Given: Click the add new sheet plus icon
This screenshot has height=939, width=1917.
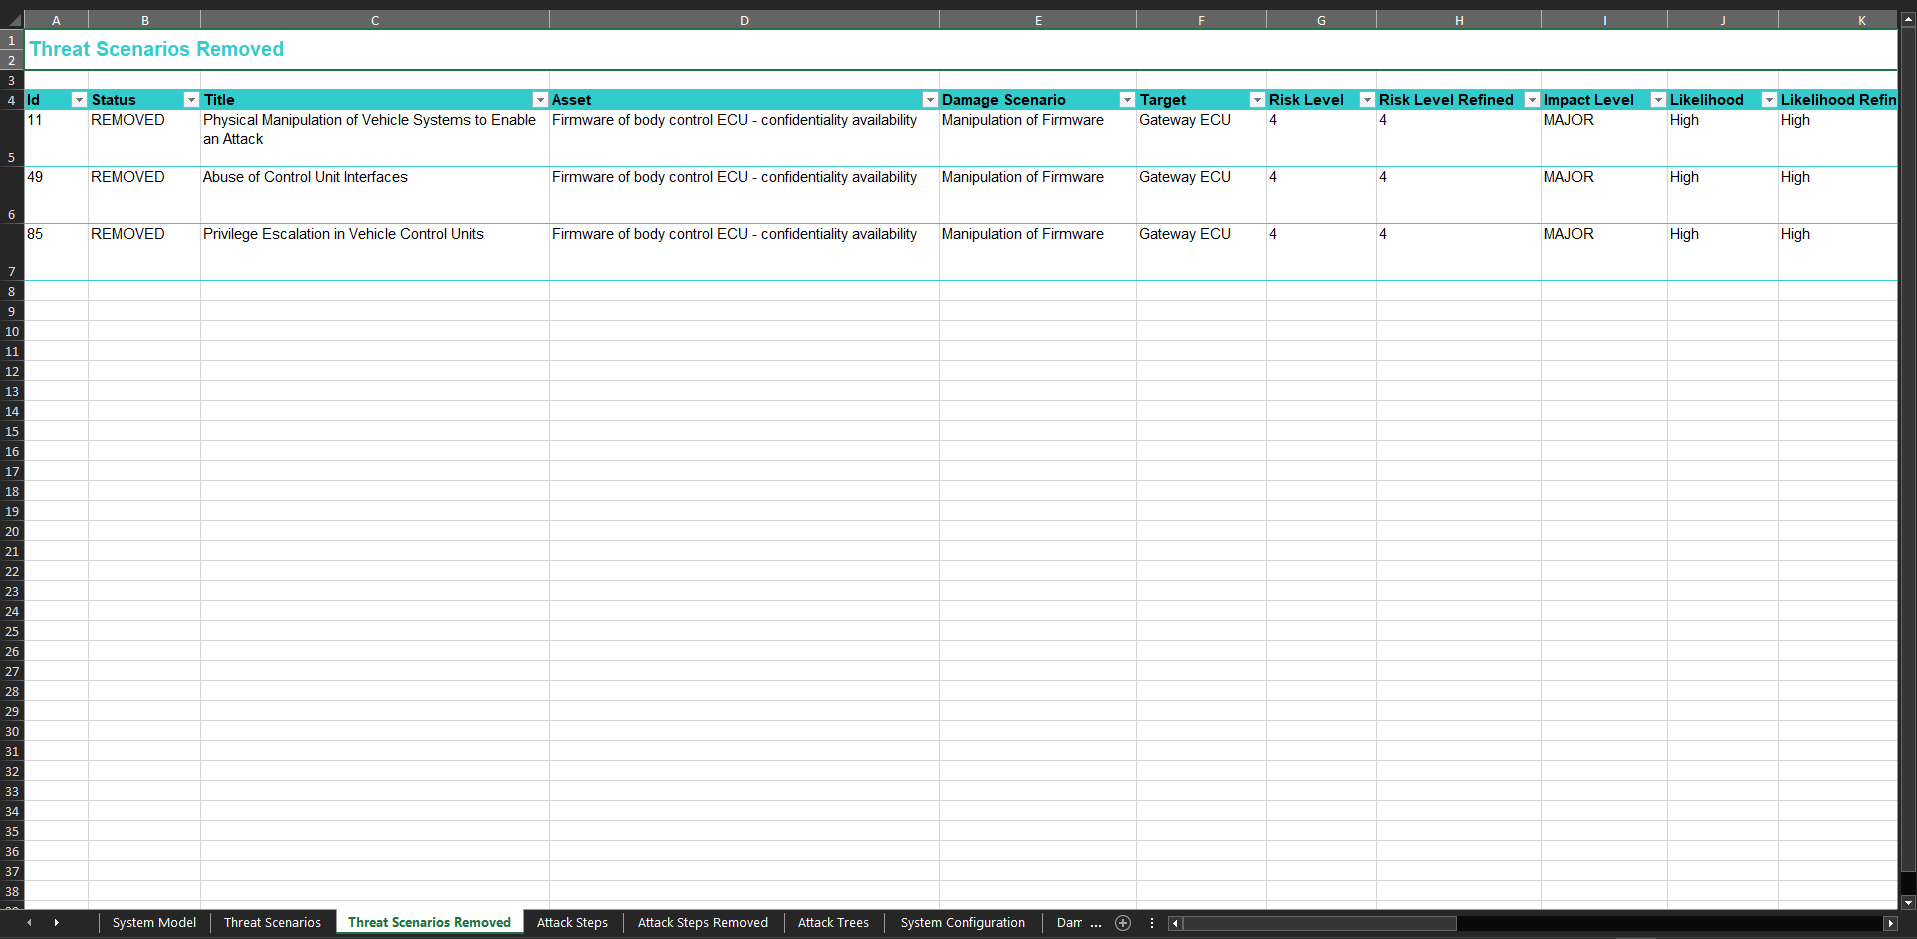Looking at the screenshot, I should 1123,923.
